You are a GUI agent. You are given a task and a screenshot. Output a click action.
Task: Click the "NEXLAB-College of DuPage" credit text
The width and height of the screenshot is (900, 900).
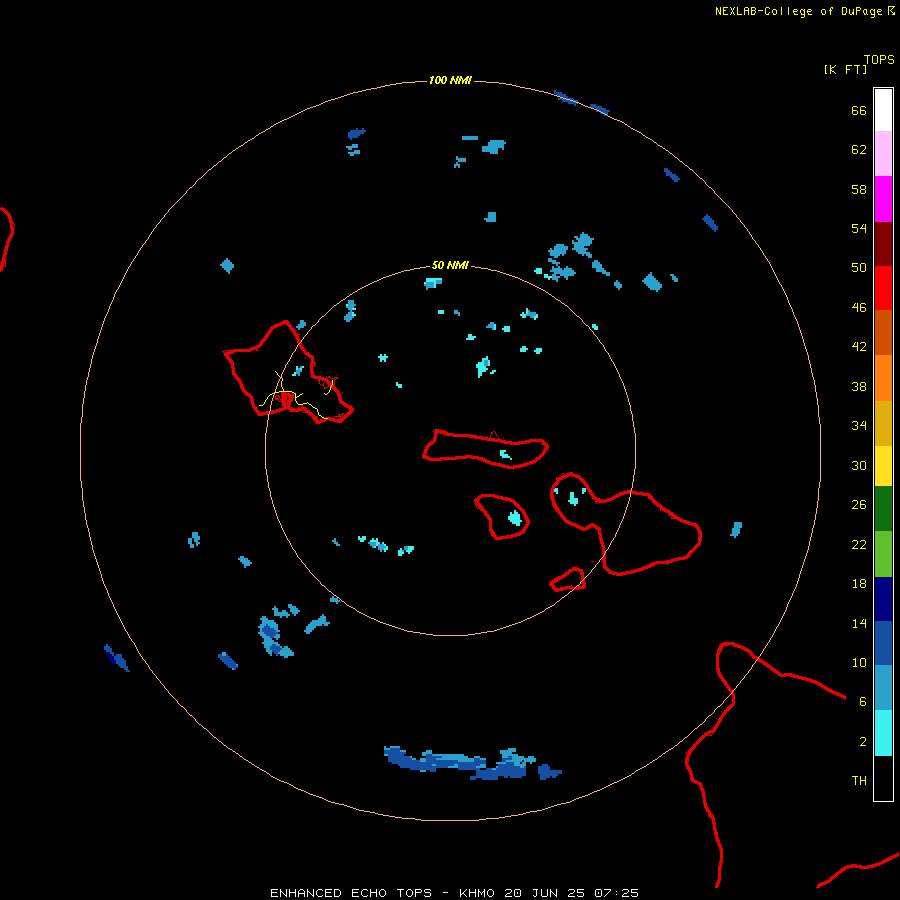tap(800, 11)
